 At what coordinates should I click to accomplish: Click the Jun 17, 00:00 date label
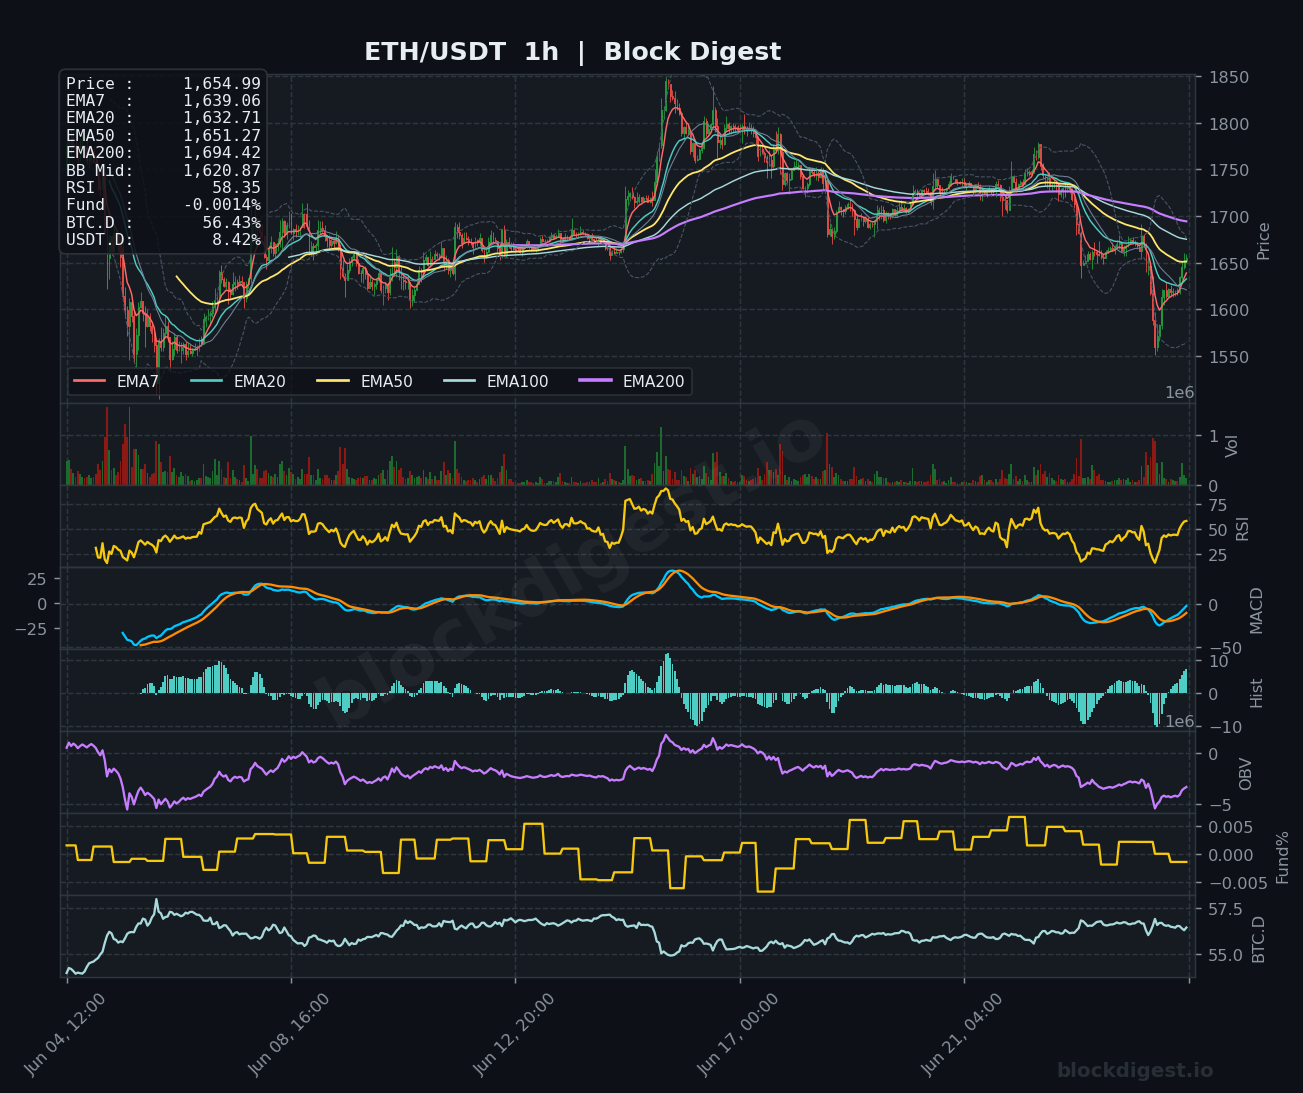point(737,1035)
